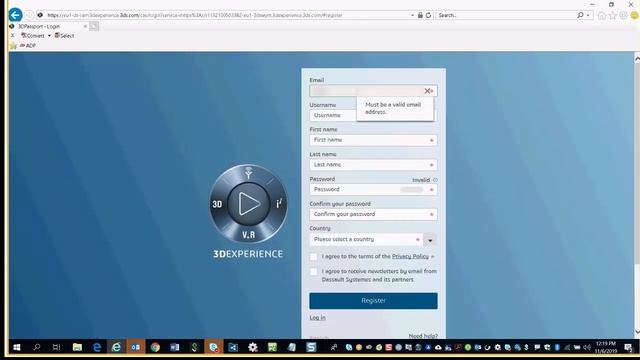Check 'I agree to the terms' checkbox
Image resolution: width=640 pixels, height=360 pixels.
313,257
